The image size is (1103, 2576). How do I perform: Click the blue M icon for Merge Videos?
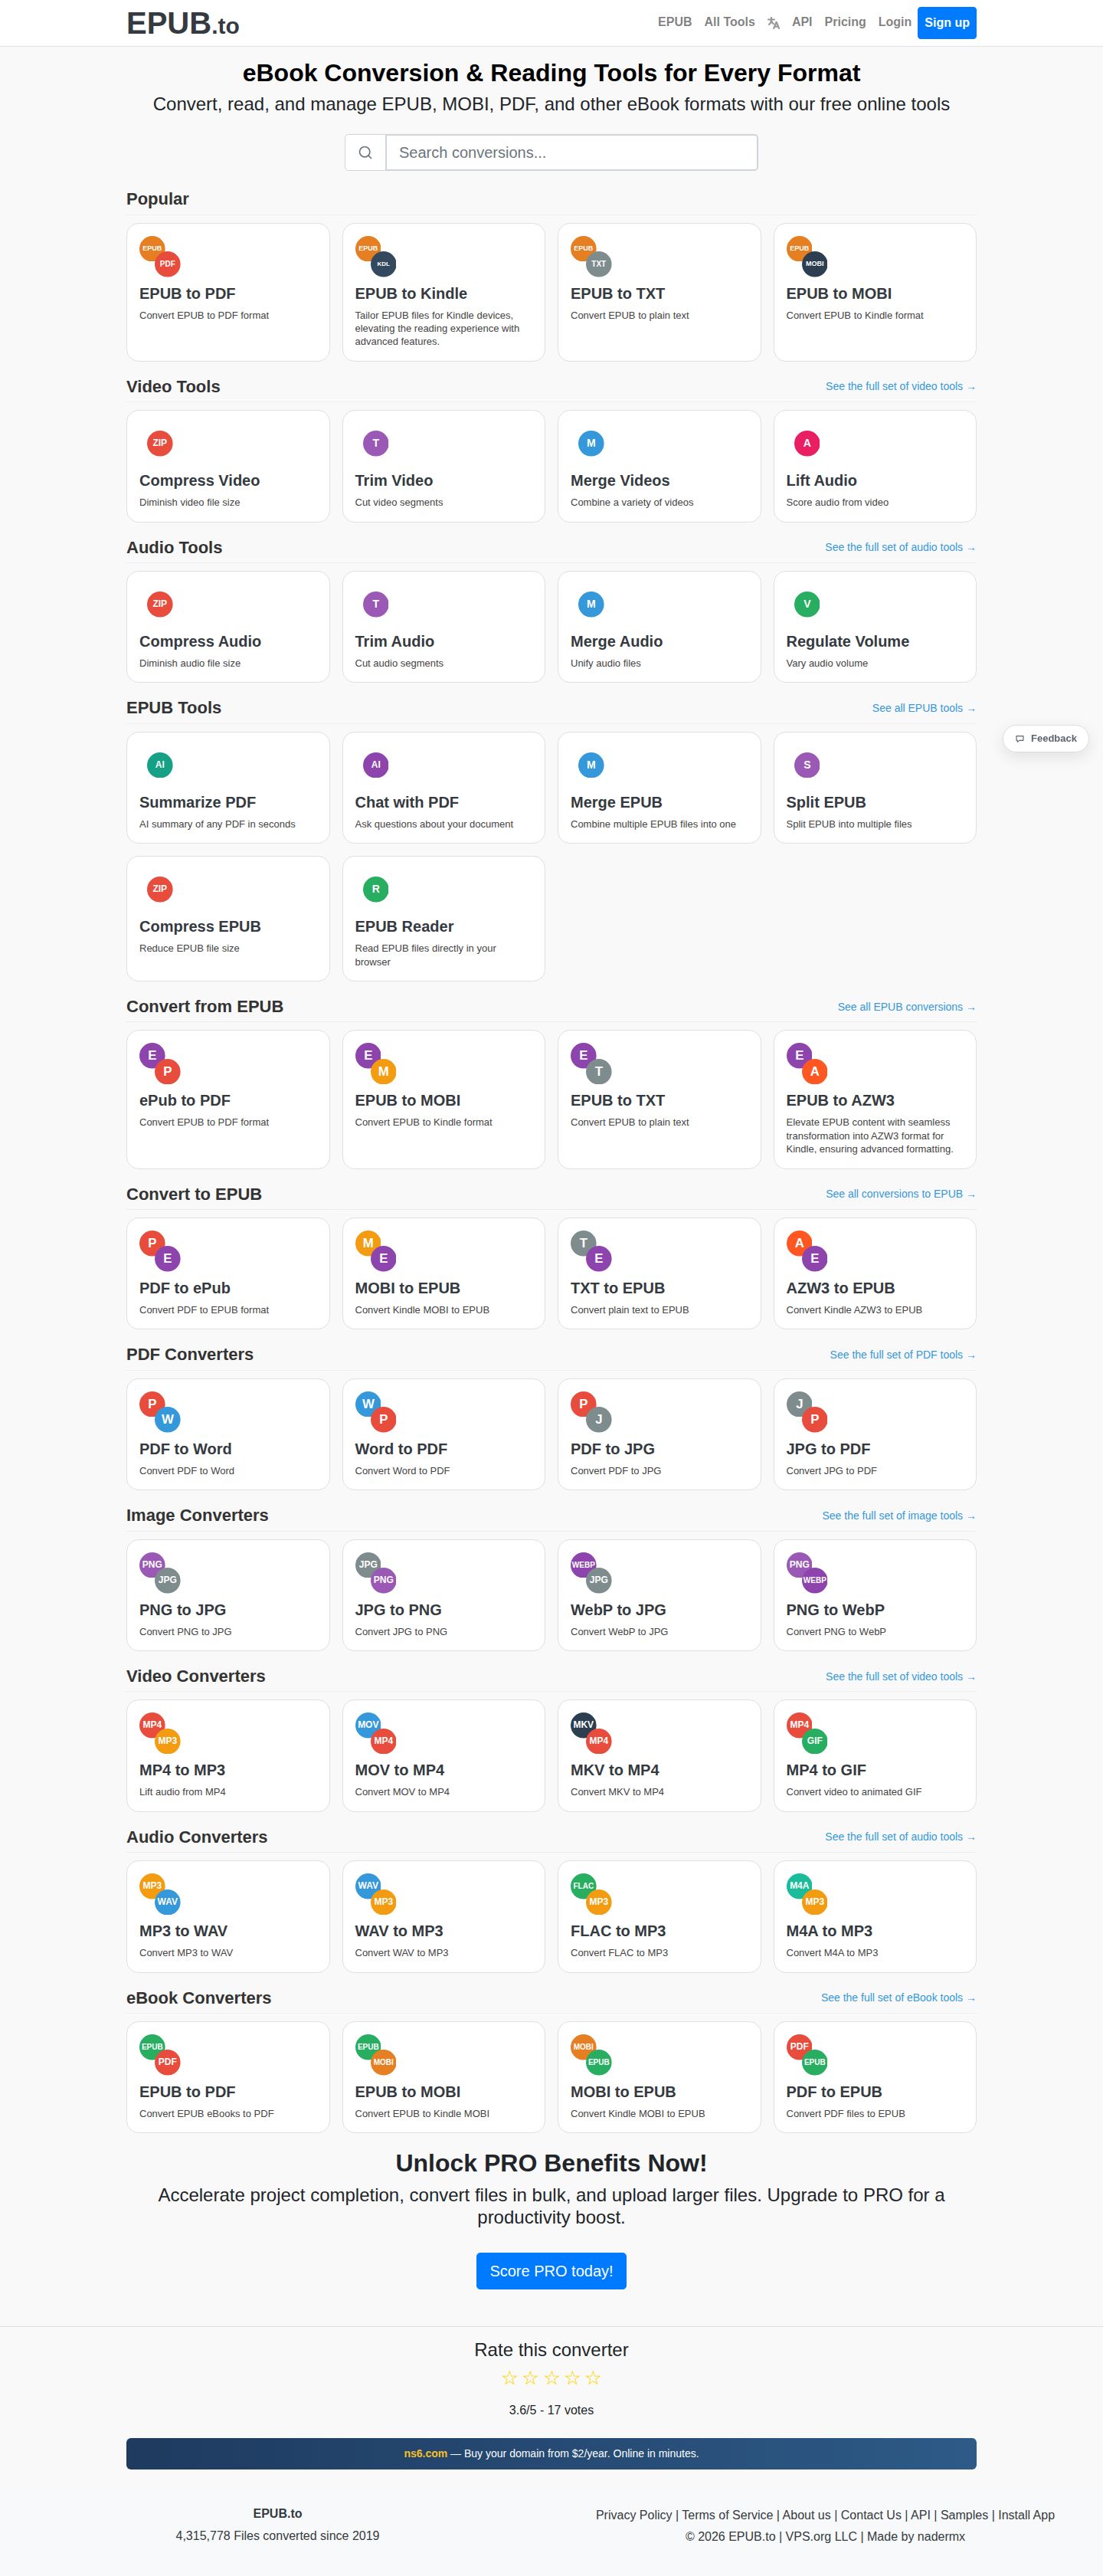pyautogui.click(x=591, y=443)
